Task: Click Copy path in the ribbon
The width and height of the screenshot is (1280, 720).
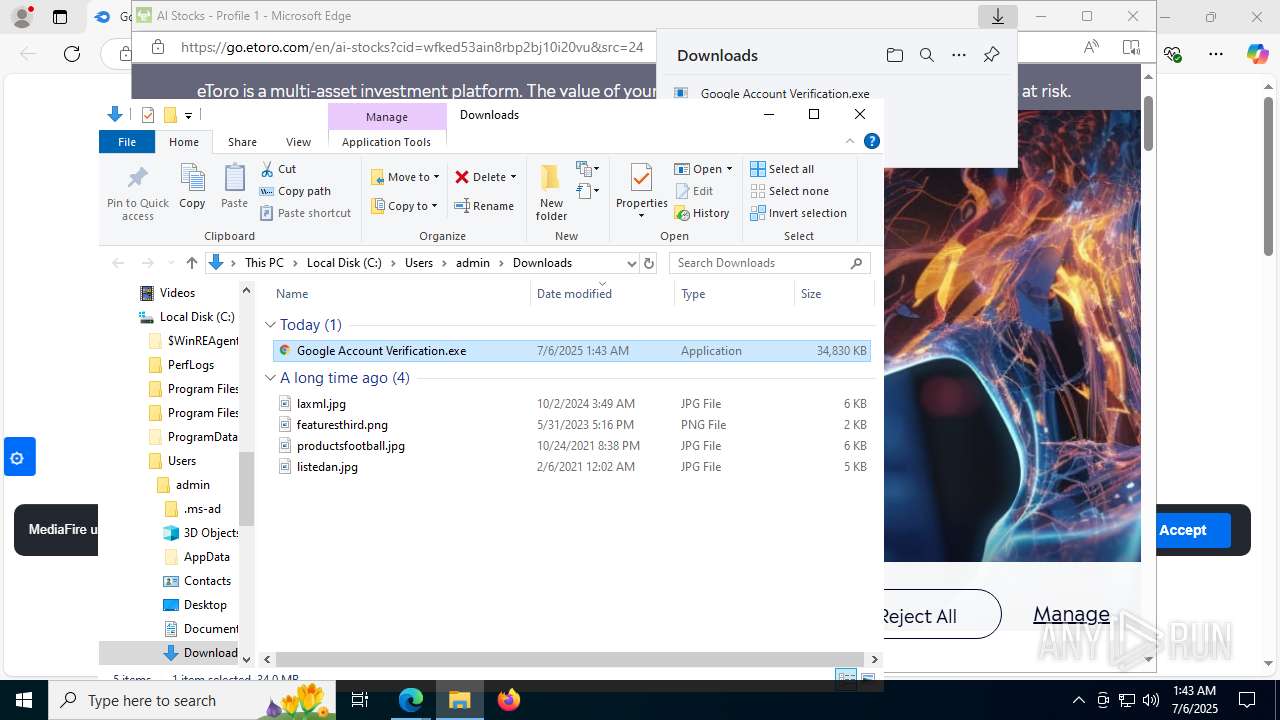Action: tap(295, 191)
